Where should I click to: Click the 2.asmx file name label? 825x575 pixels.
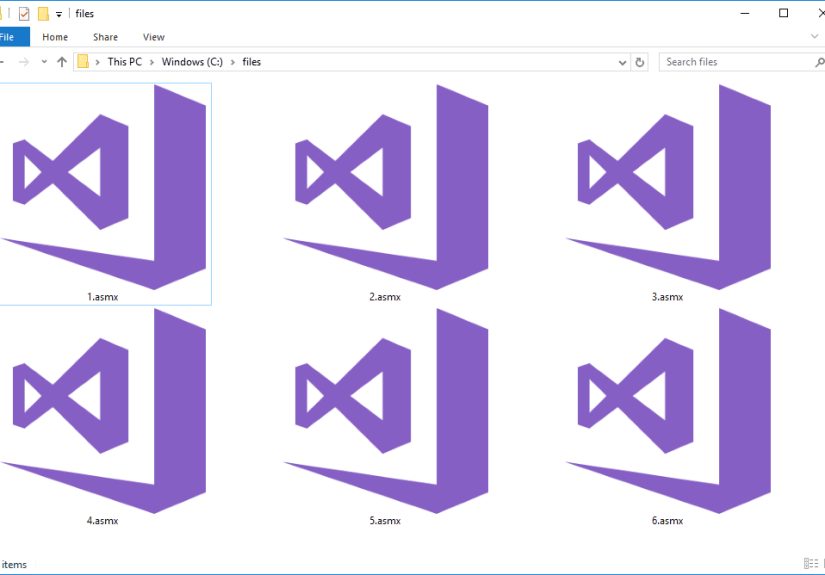[385, 297]
